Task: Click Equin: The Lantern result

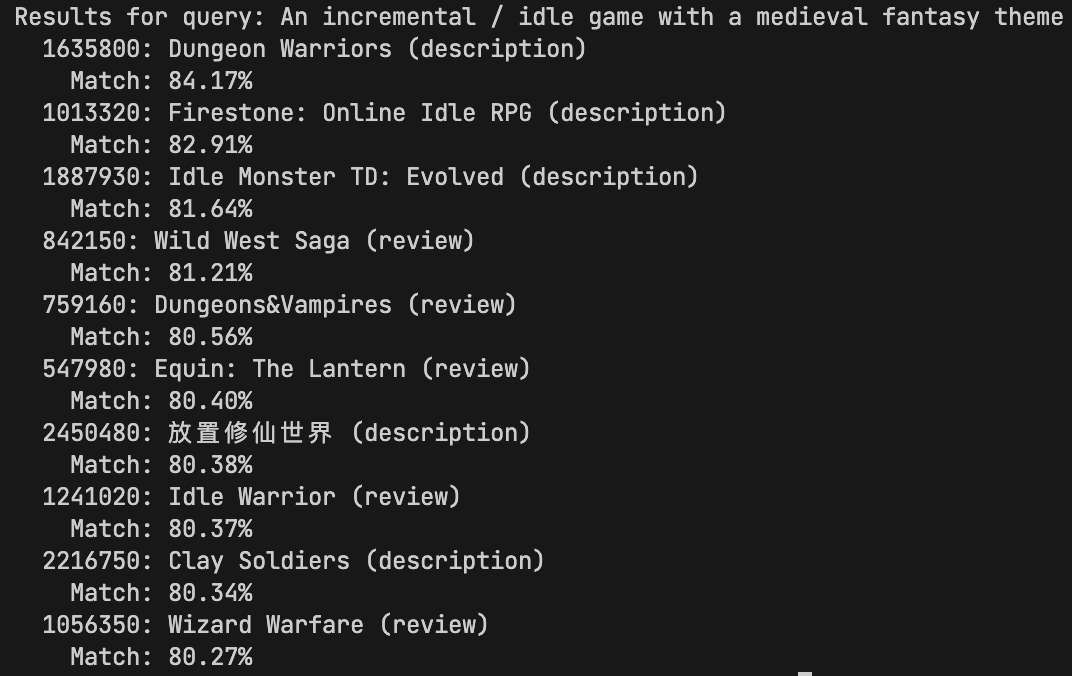Action: (x=280, y=369)
